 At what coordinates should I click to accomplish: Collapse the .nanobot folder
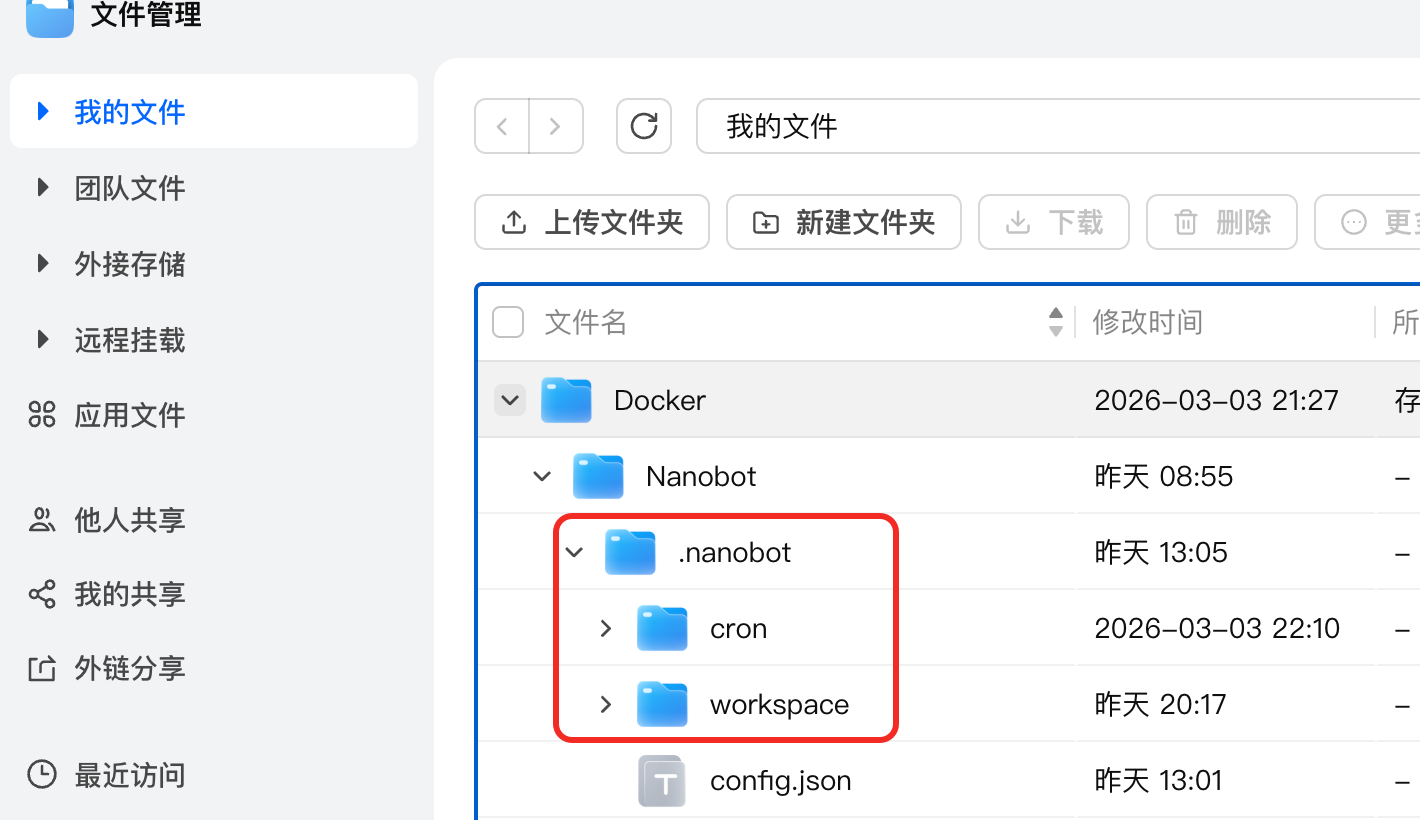coord(574,552)
